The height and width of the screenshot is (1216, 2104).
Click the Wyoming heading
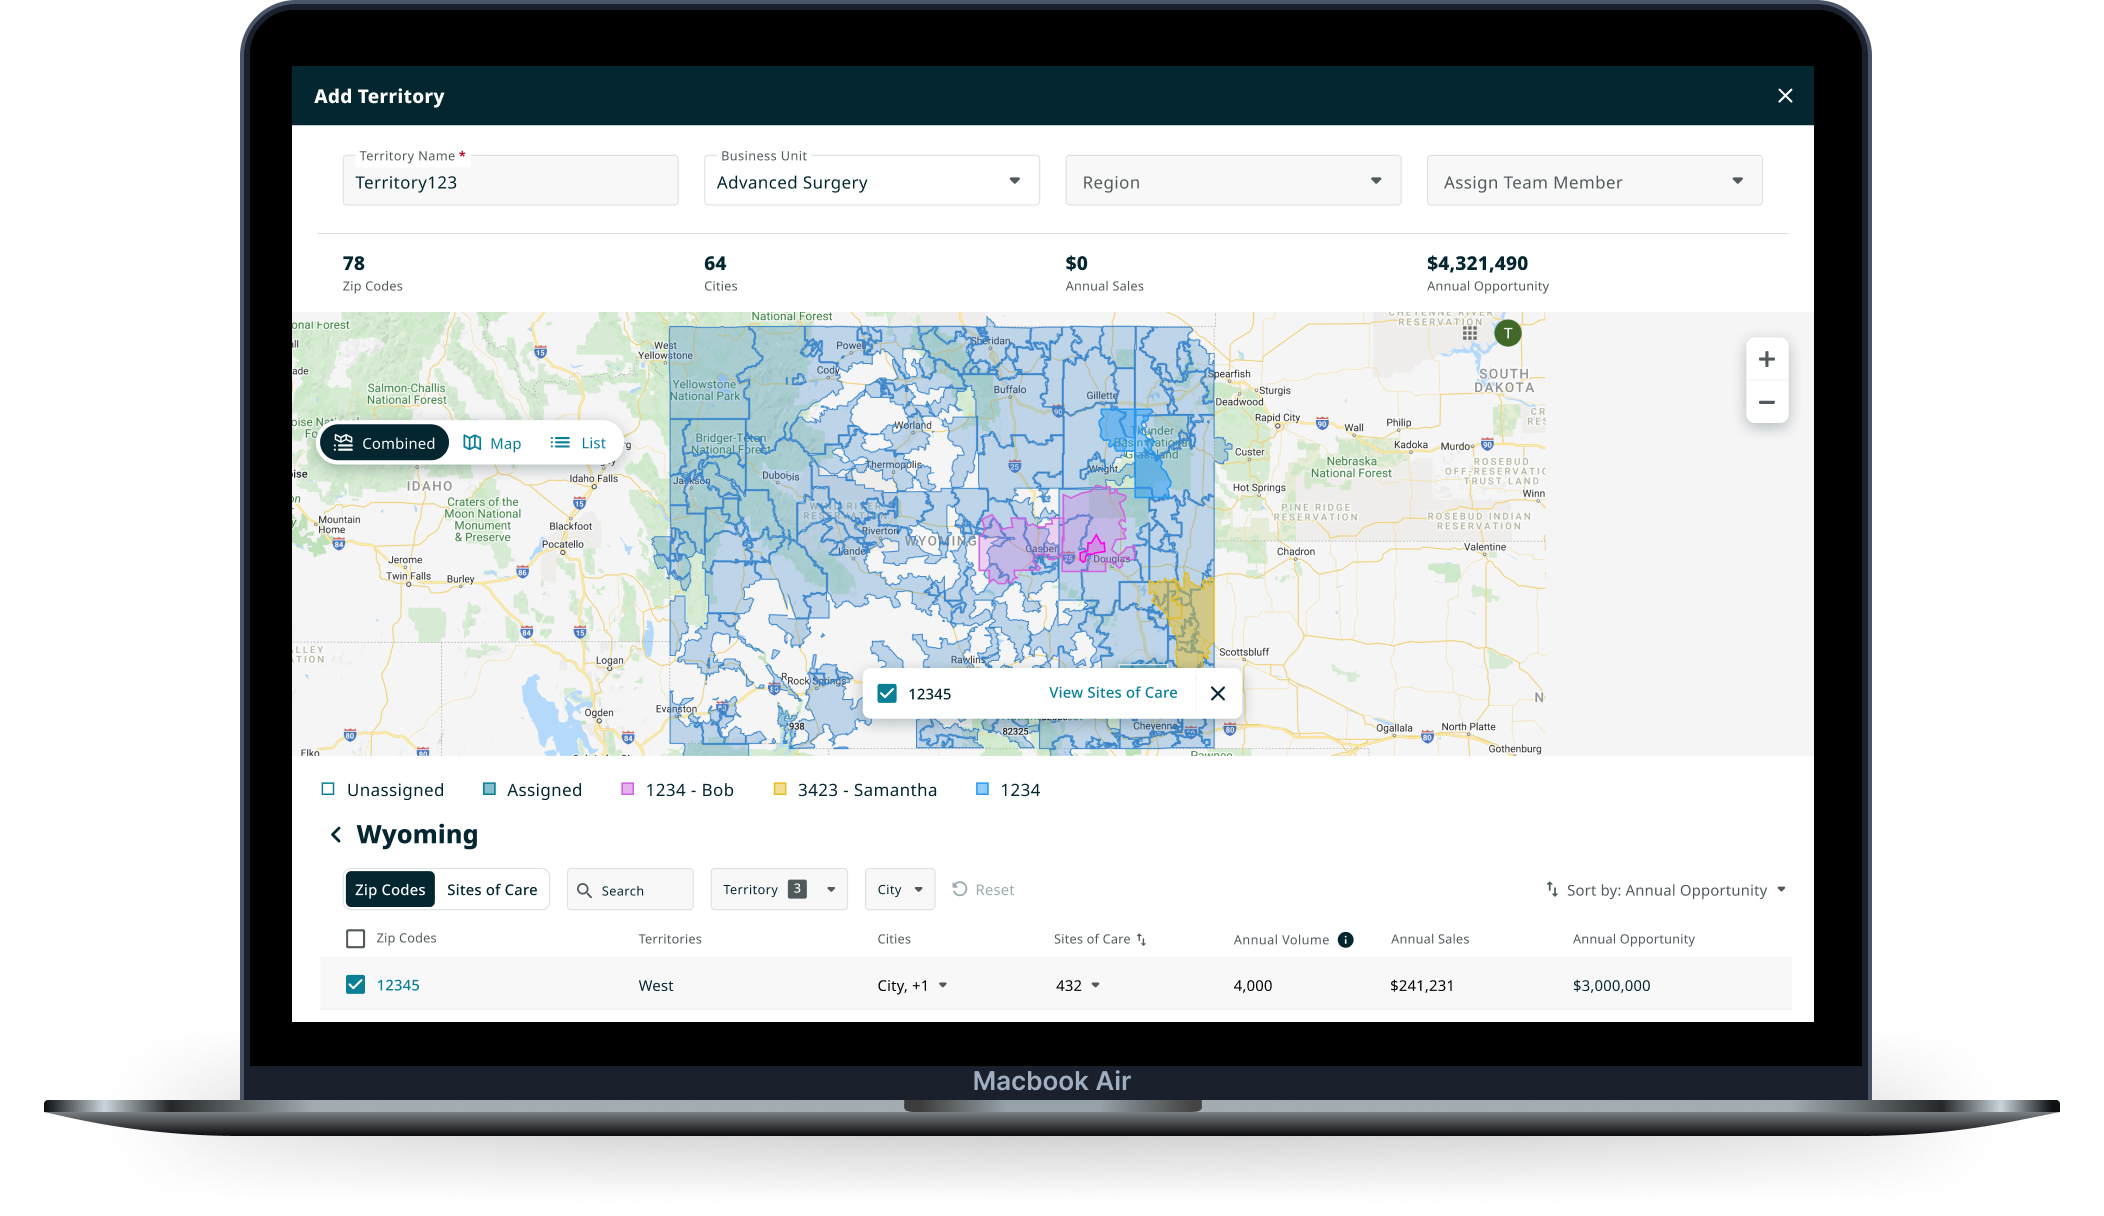click(x=417, y=834)
